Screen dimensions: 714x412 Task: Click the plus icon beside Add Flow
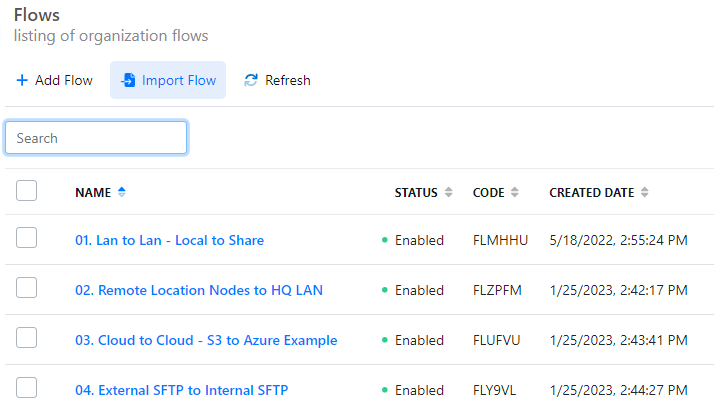(x=22, y=80)
